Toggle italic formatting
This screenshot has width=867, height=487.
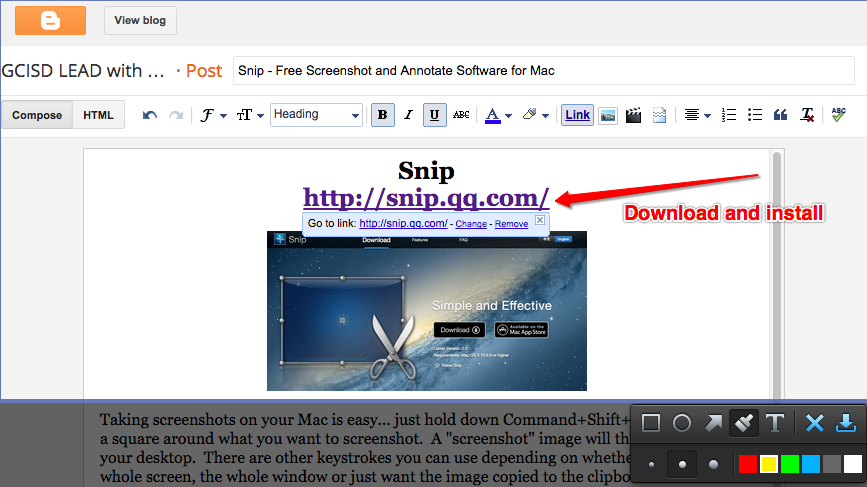click(408, 115)
